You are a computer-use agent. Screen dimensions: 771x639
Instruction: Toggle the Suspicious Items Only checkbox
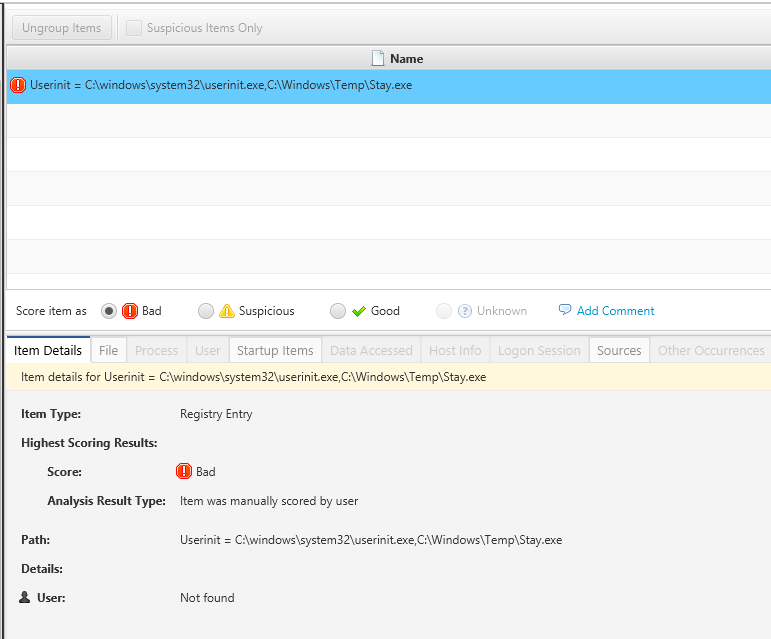coord(134,28)
